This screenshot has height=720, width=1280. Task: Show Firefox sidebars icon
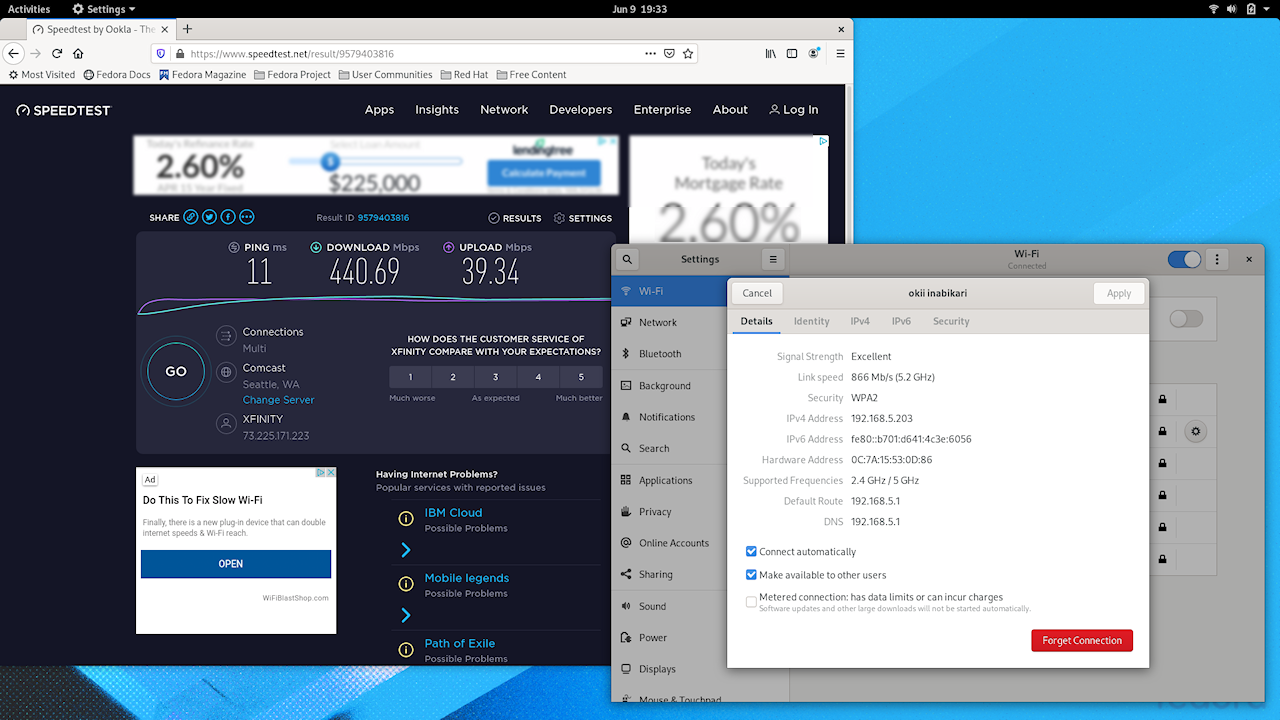(792, 53)
